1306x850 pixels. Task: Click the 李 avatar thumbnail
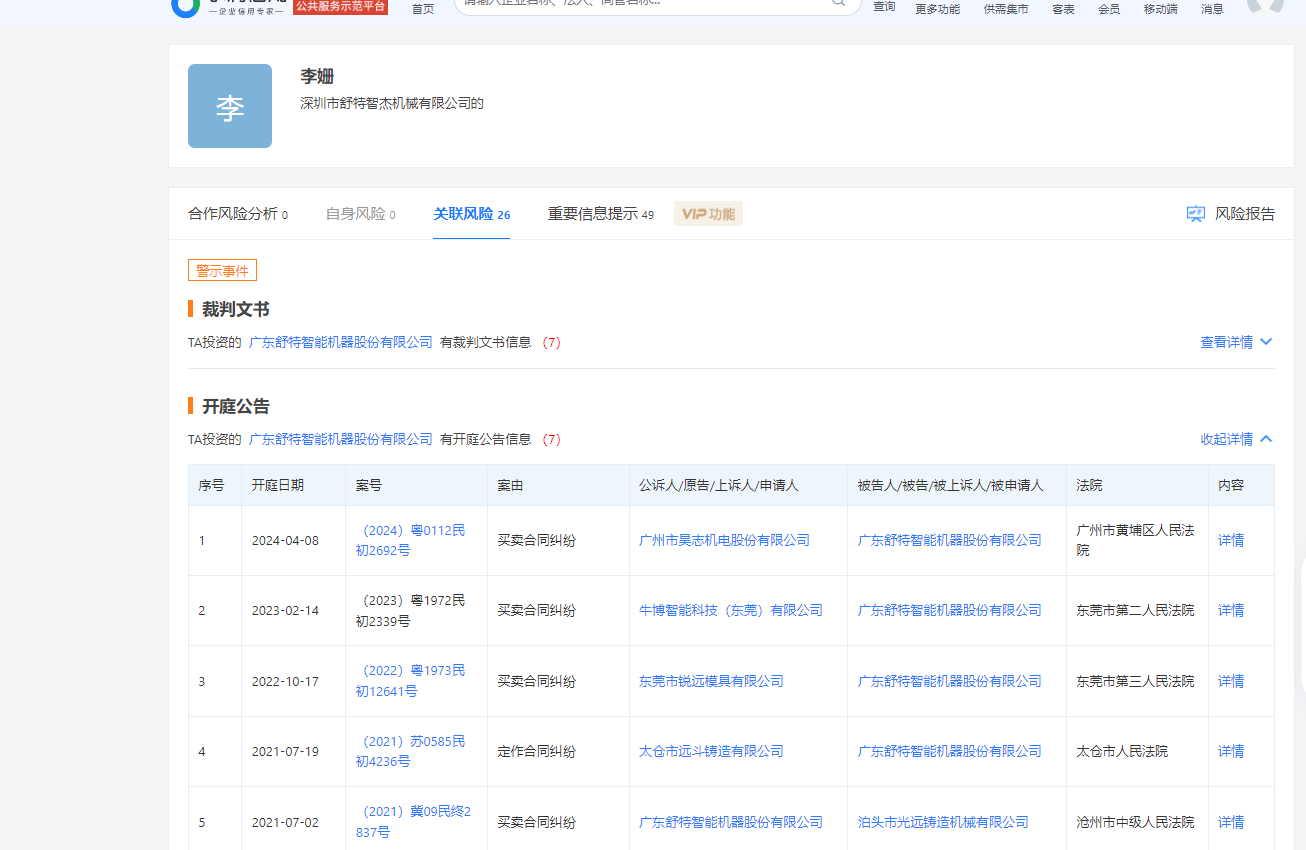tap(230, 106)
